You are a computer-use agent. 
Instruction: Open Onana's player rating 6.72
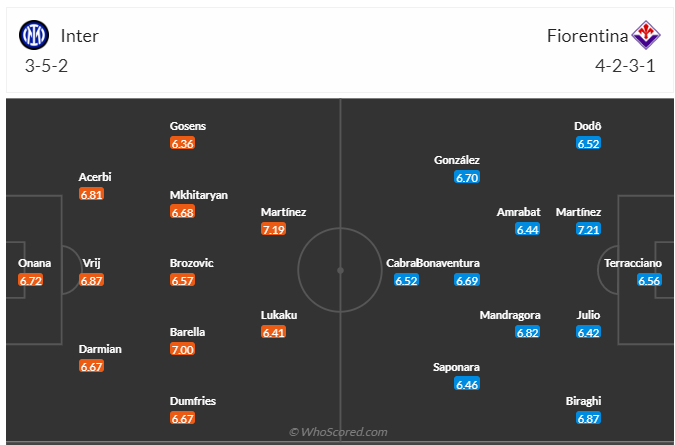coord(32,280)
